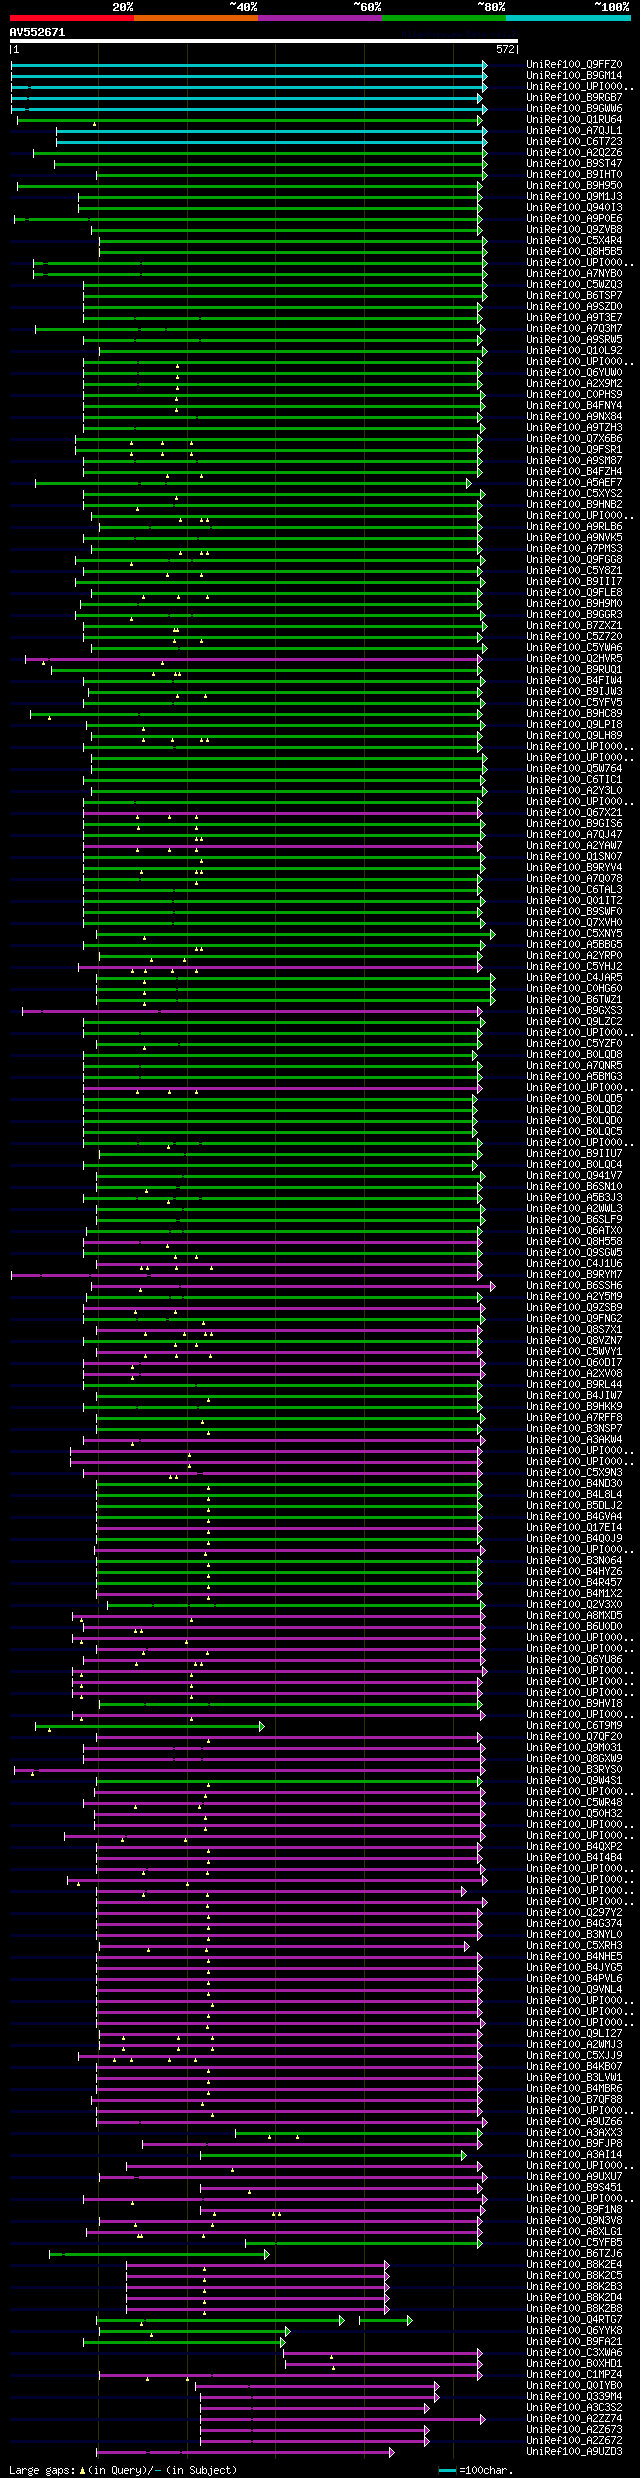The width and height of the screenshot is (640, 2478).
Task: Select the UniRef100_C4J1U6 label
Action: [x=574, y=1264]
